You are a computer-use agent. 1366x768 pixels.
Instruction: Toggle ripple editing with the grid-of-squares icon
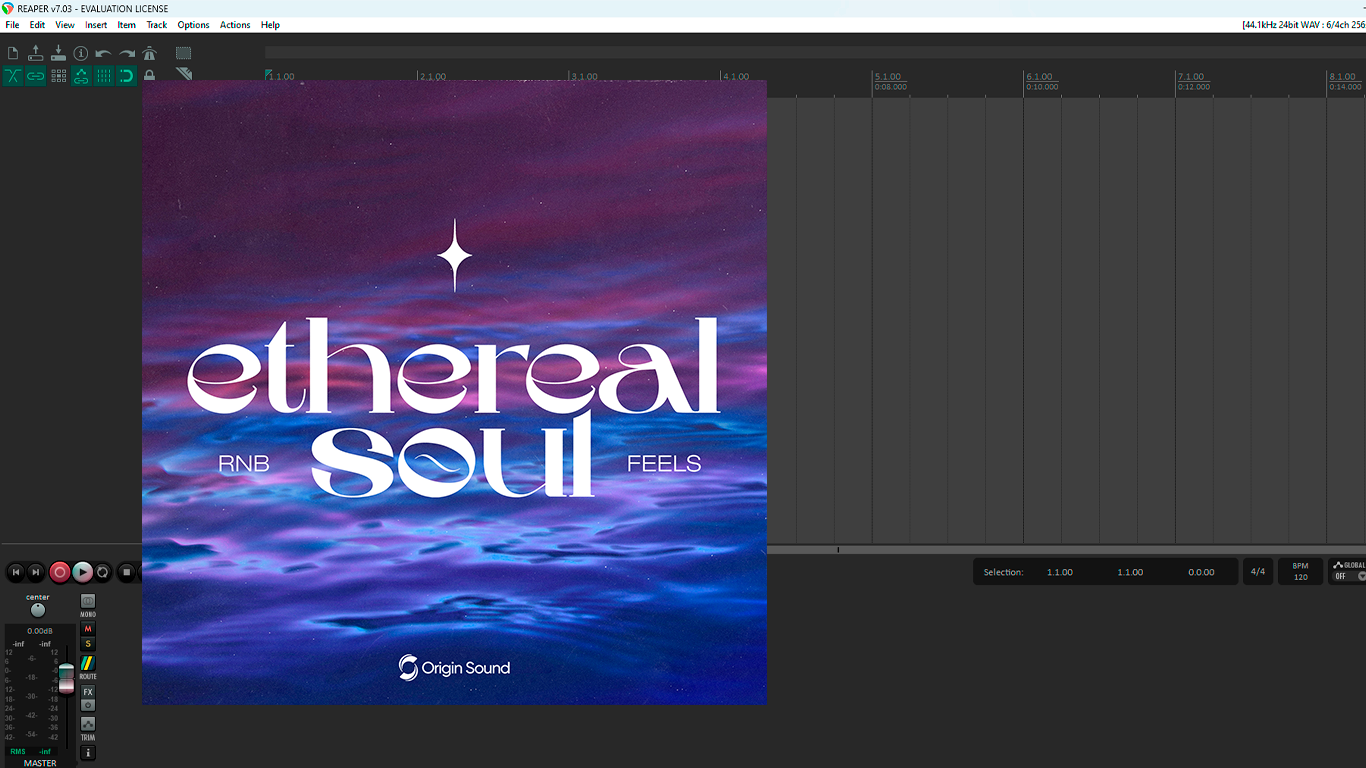[58, 76]
